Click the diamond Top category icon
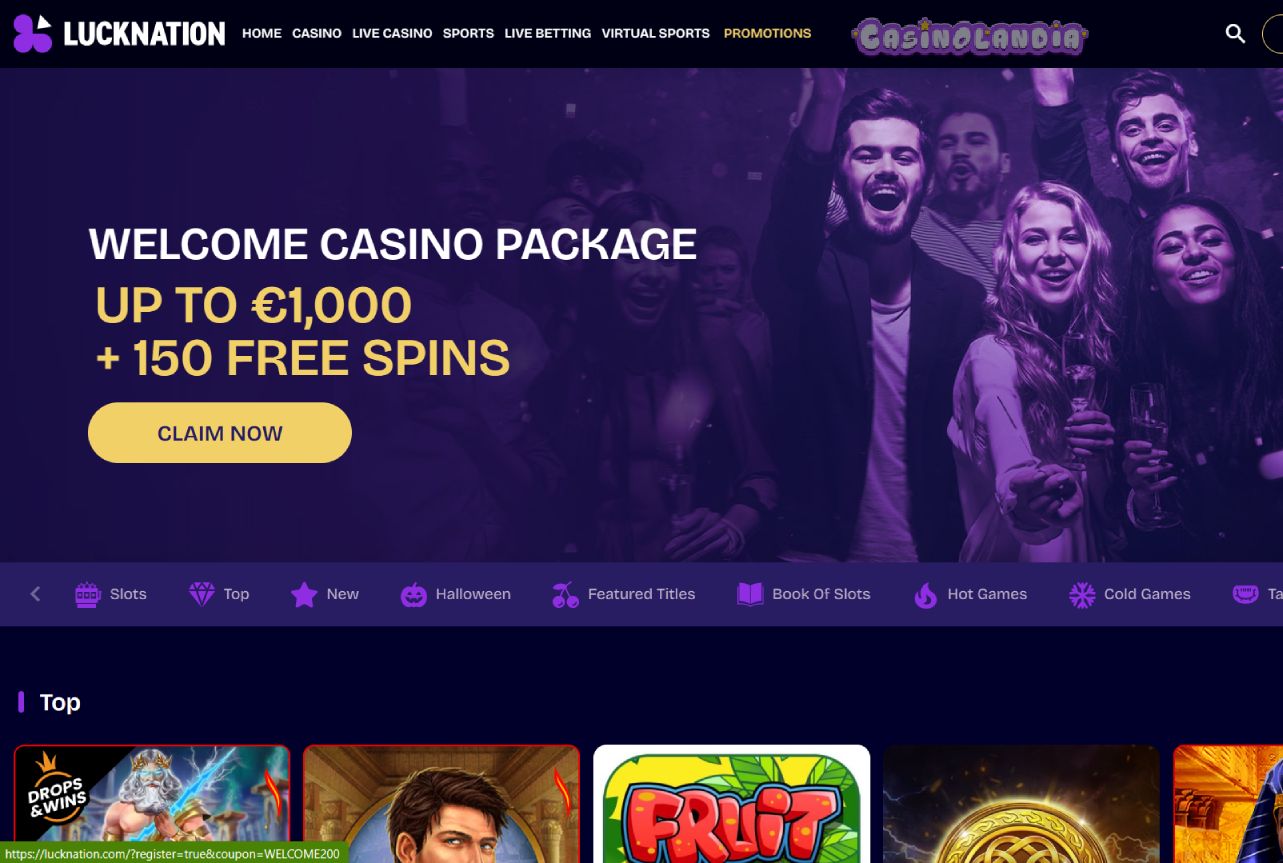Screen dimensions: 1283x863 202,595
